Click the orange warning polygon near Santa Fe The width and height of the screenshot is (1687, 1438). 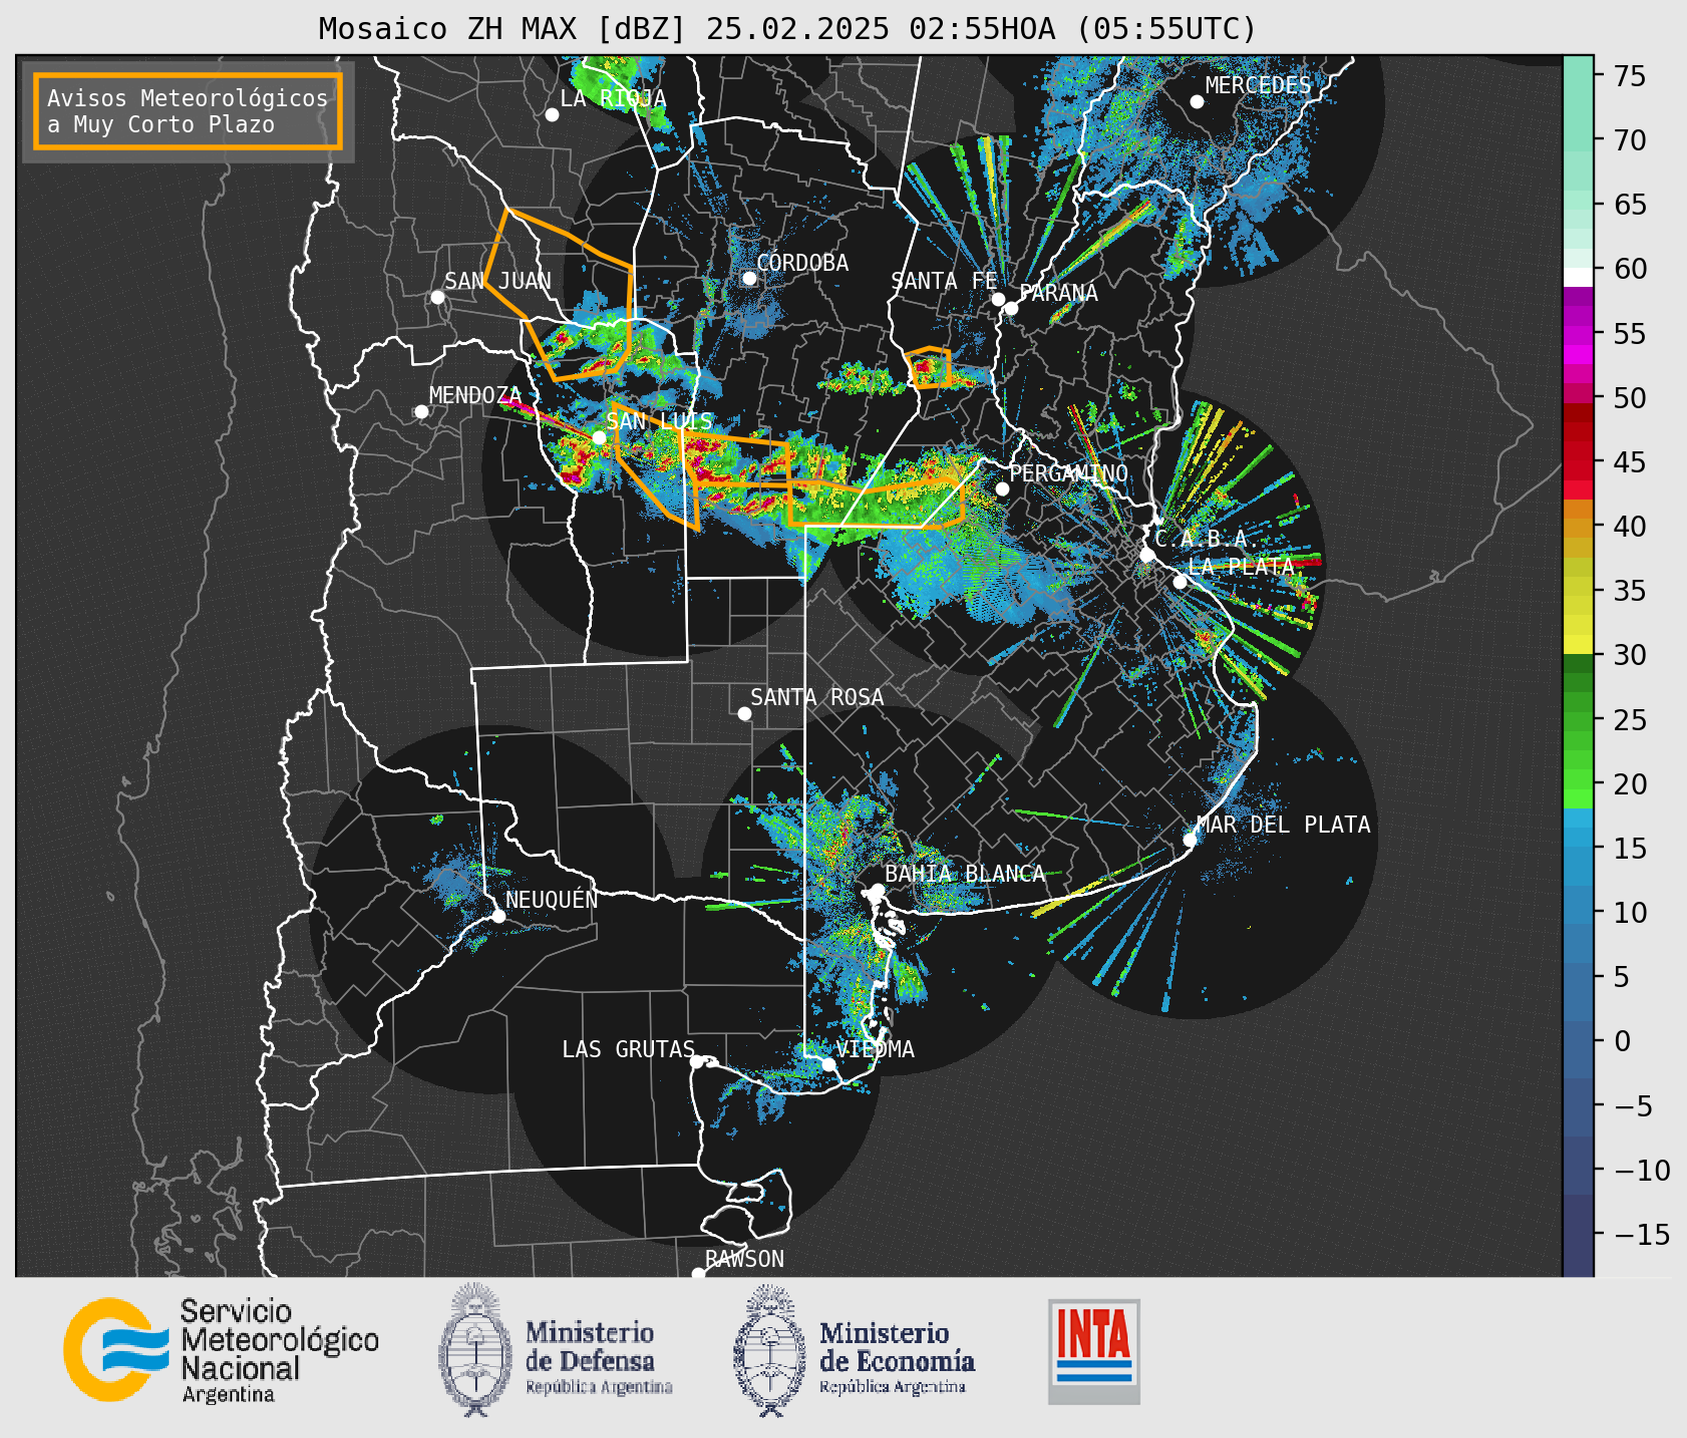point(929,367)
